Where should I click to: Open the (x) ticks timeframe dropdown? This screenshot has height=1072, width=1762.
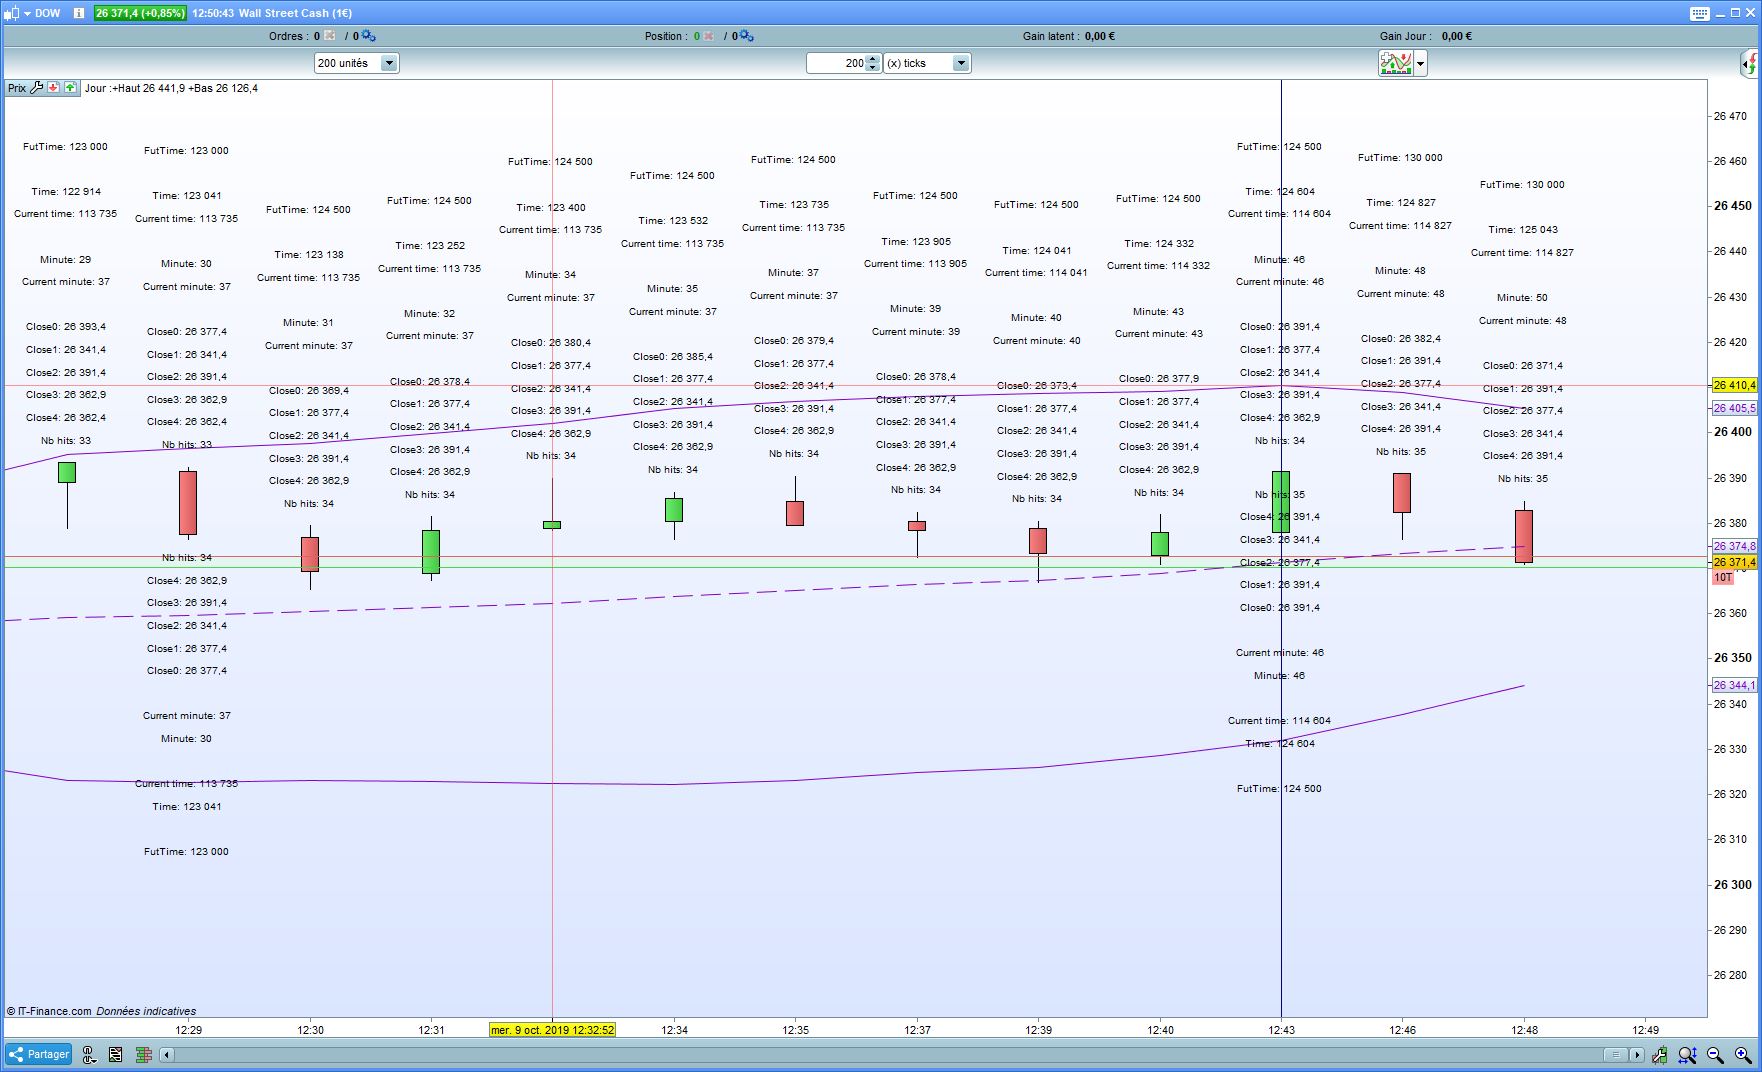926,63
